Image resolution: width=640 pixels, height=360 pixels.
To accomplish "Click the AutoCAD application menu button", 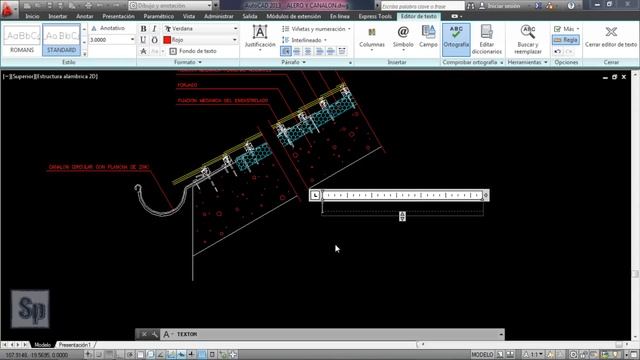I will pos(8,9).
